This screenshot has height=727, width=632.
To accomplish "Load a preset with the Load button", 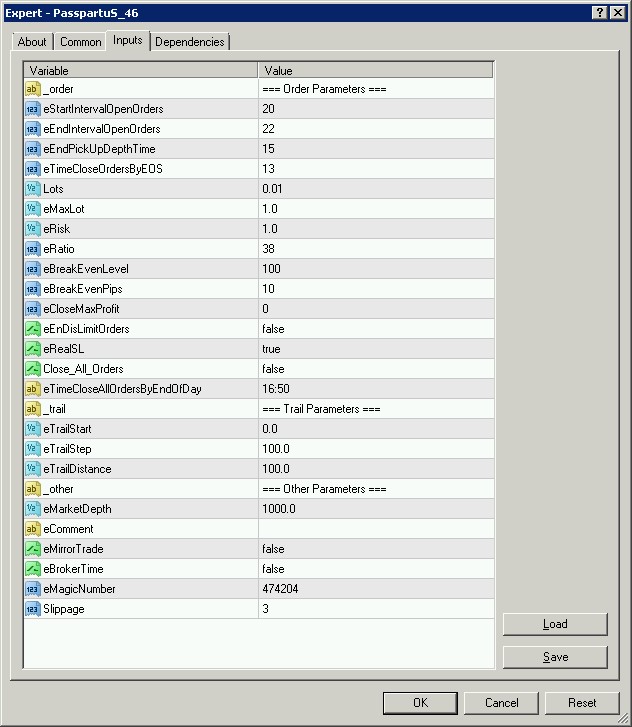I will (x=555, y=624).
